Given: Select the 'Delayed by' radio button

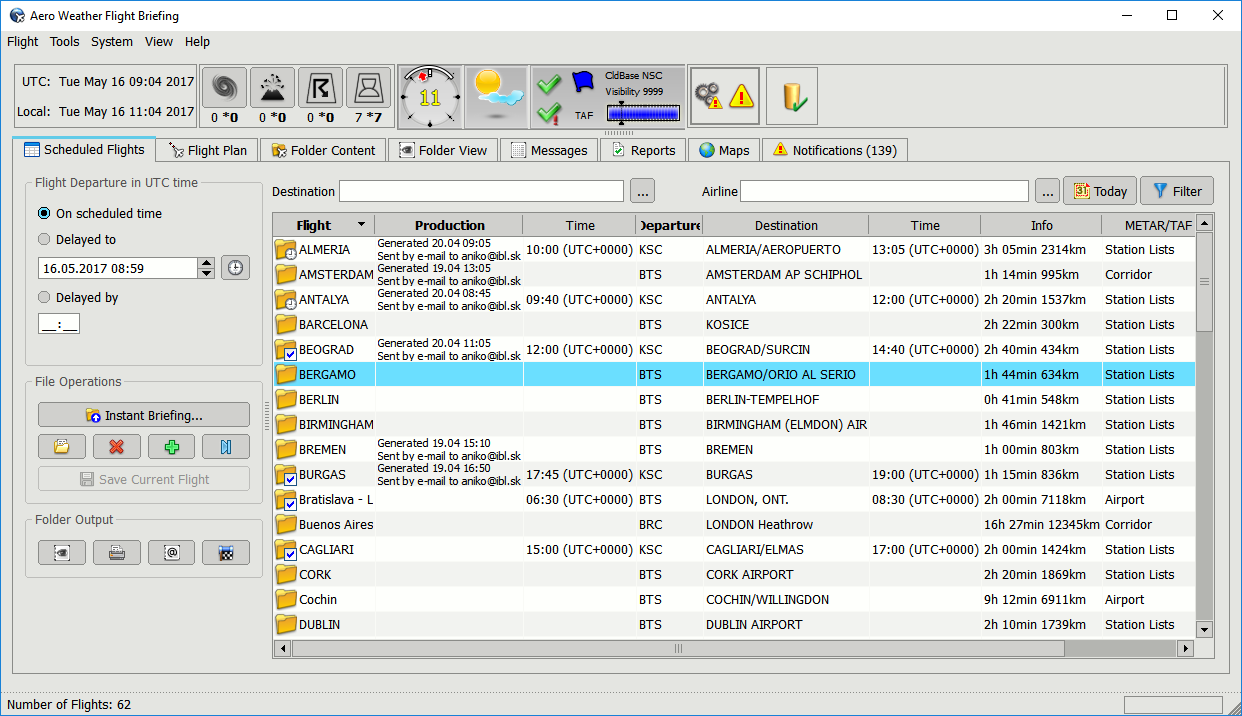Looking at the screenshot, I should (x=44, y=298).
